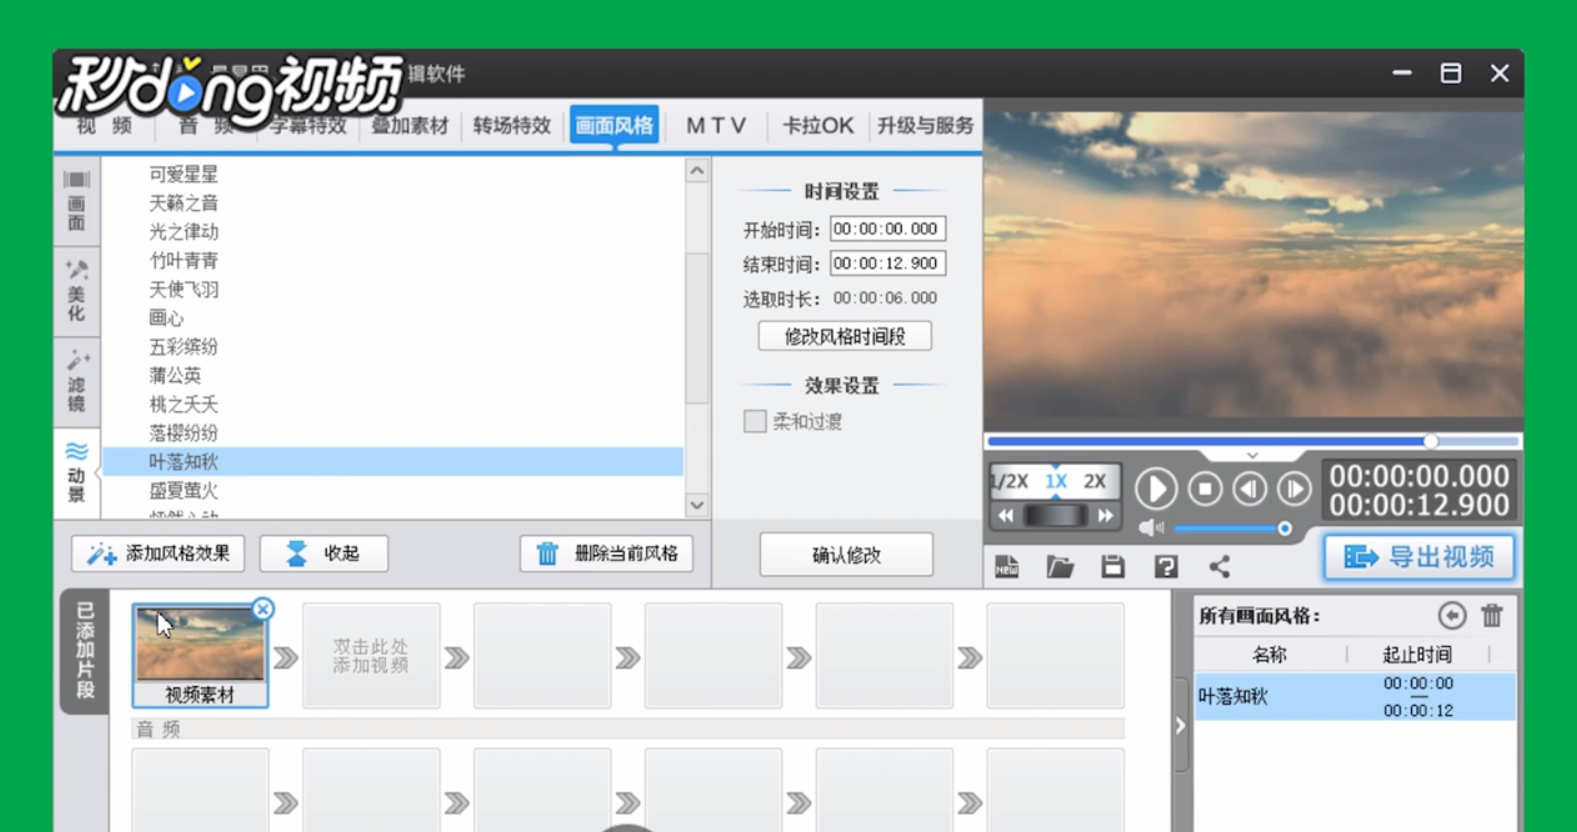Open project folder icon
This screenshot has width=1577, height=832.
[1060, 567]
